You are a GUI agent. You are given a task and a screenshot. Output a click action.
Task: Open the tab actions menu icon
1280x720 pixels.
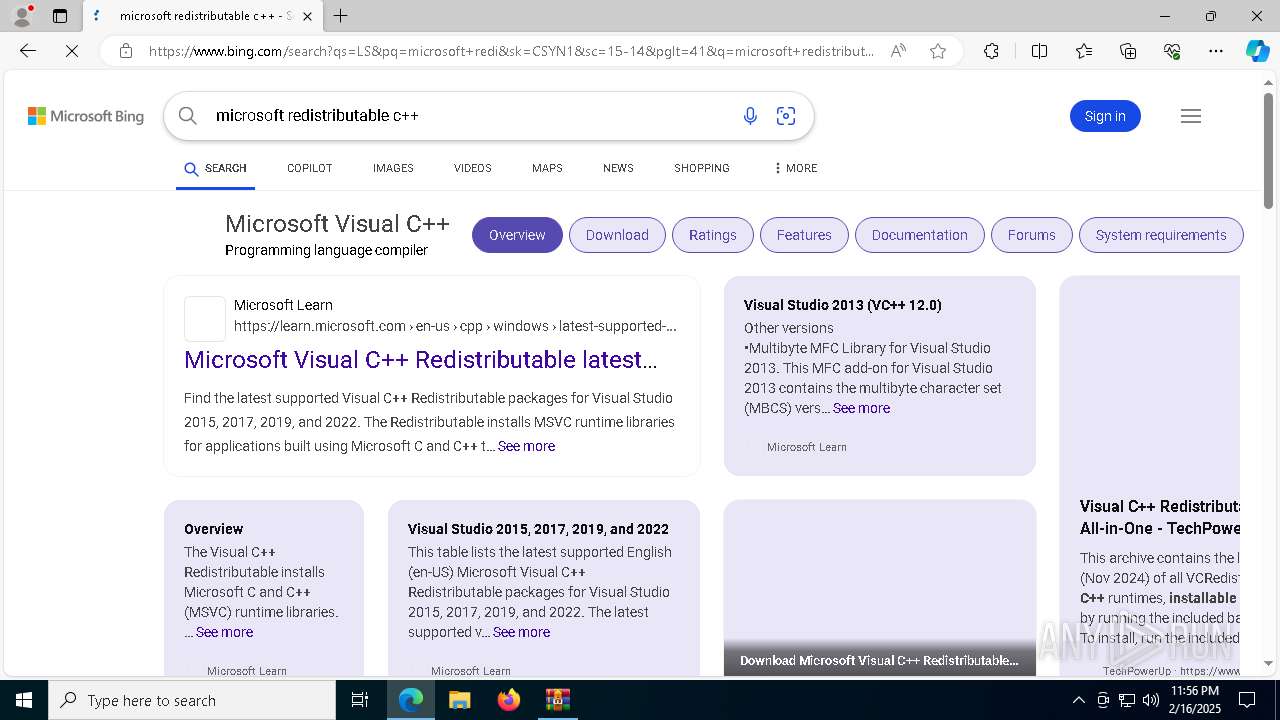(60, 16)
